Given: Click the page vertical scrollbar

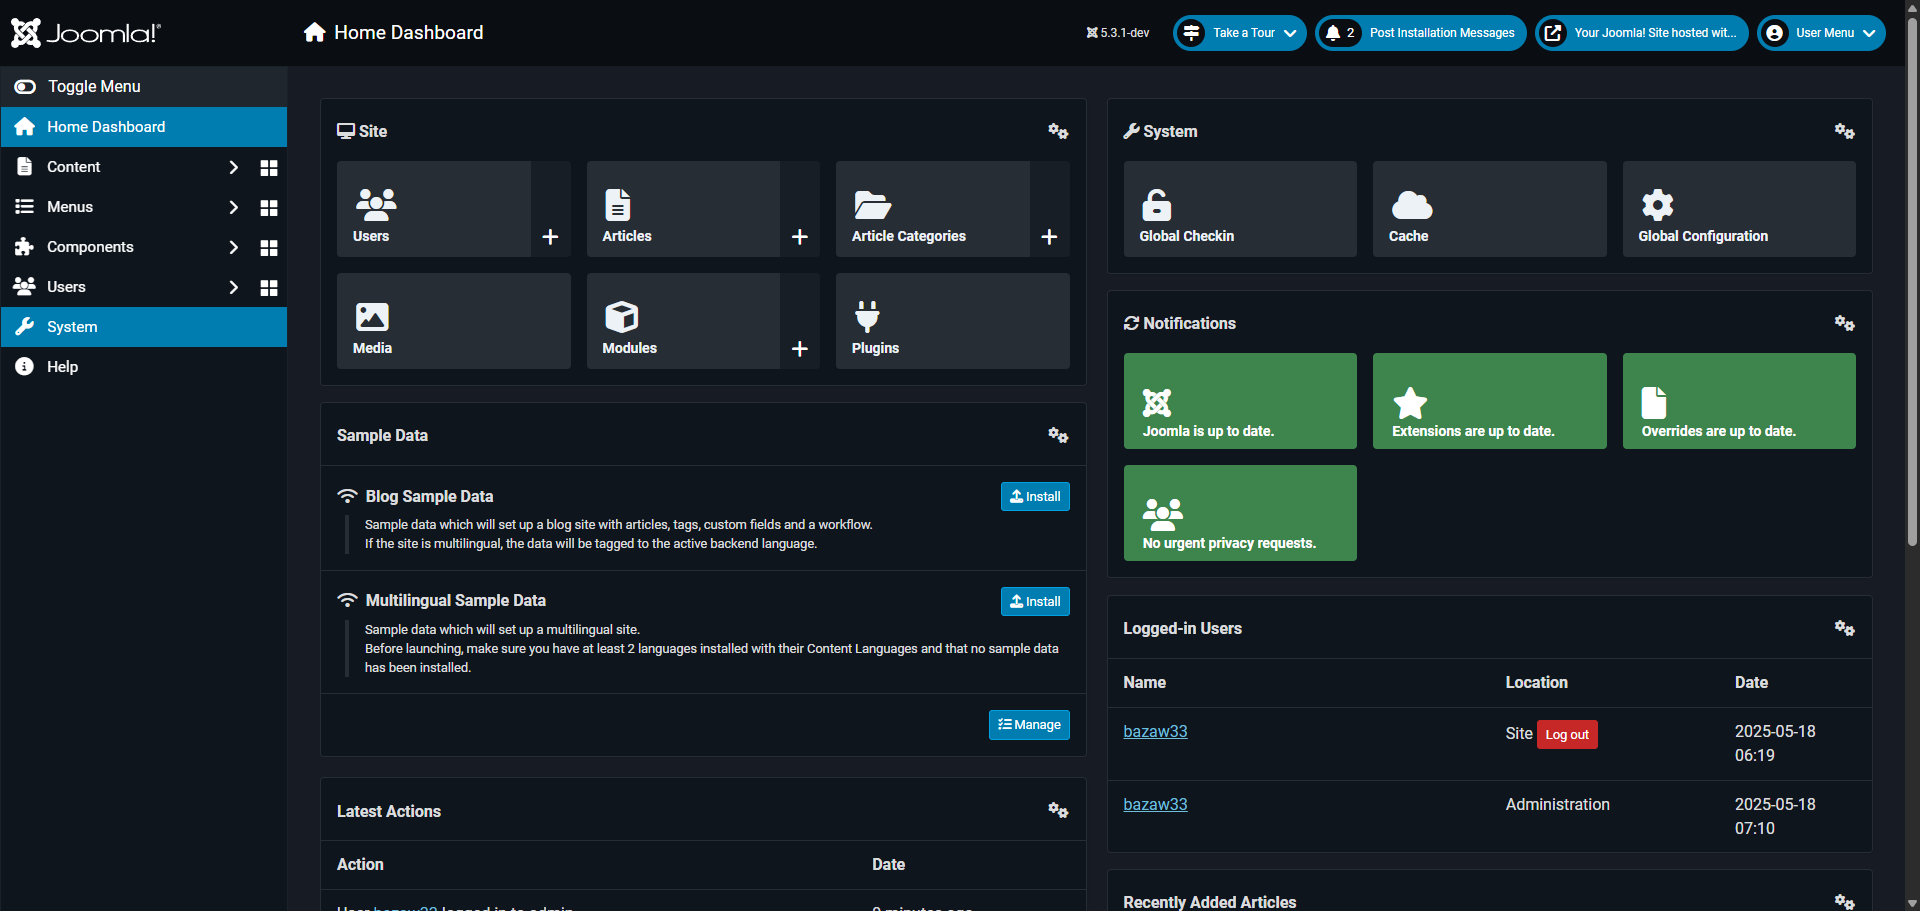Looking at the screenshot, I should coord(1912,300).
